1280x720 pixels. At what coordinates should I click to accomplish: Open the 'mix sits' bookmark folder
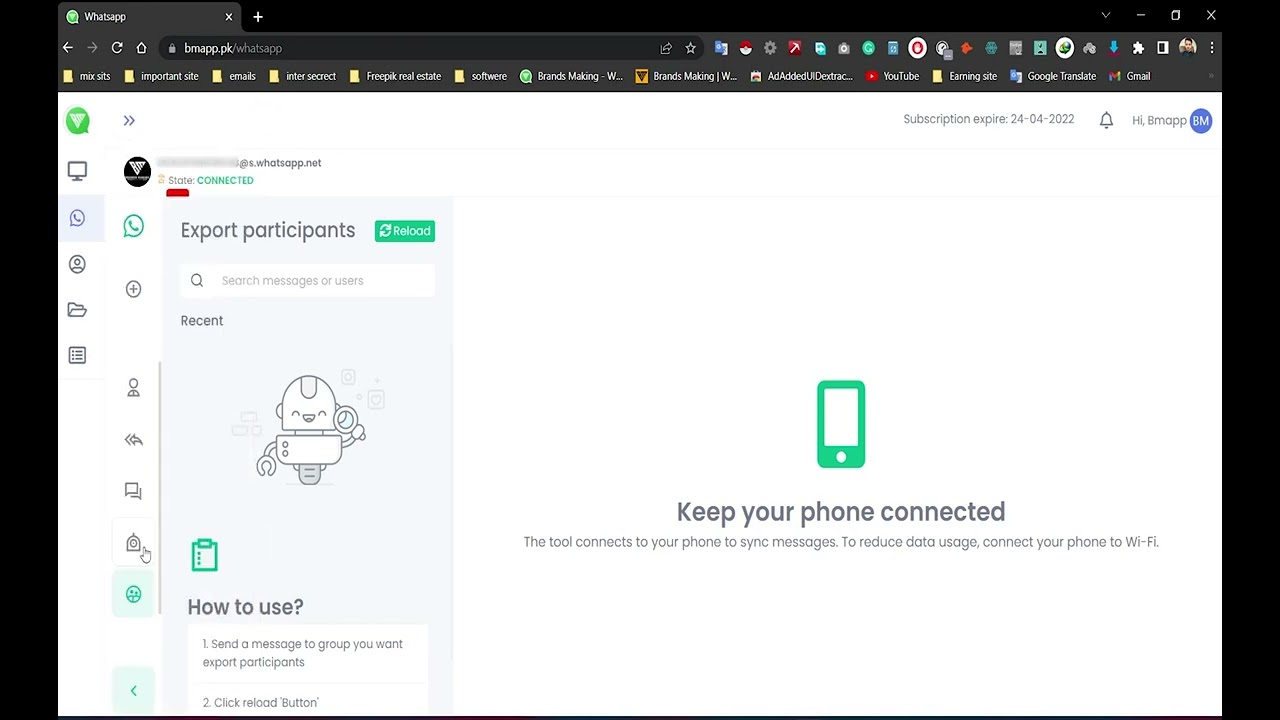point(87,76)
